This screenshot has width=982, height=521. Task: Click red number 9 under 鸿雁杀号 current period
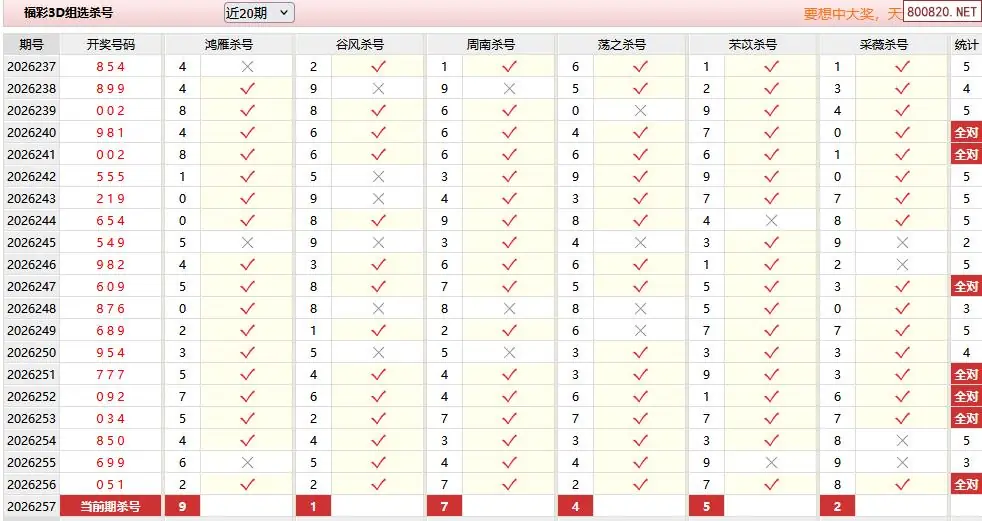182,507
